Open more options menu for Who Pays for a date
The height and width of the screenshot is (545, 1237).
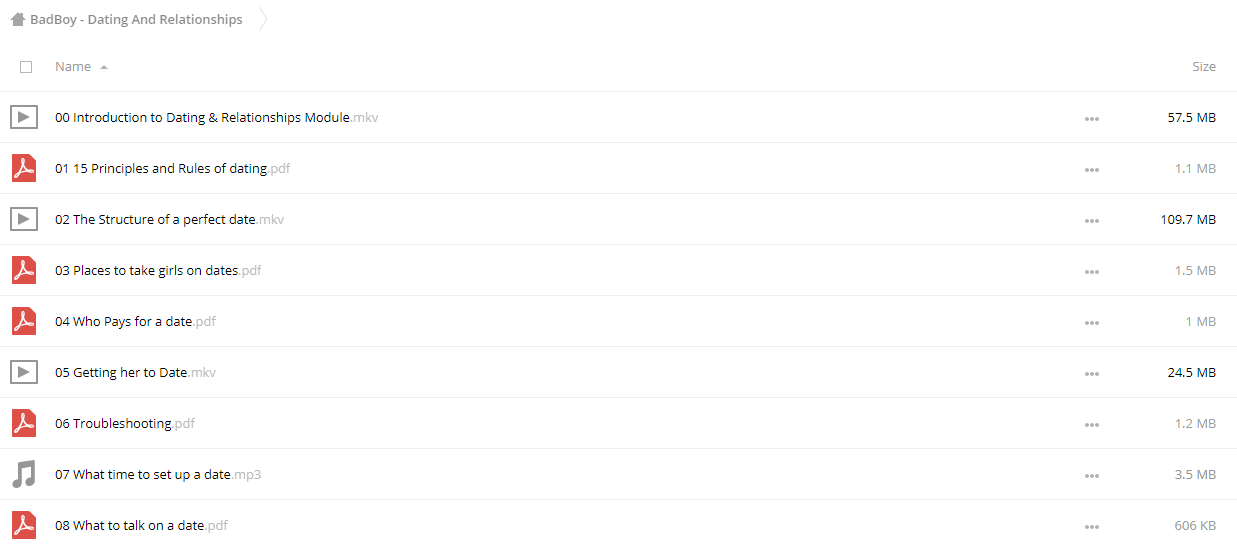click(x=1091, y=322)
